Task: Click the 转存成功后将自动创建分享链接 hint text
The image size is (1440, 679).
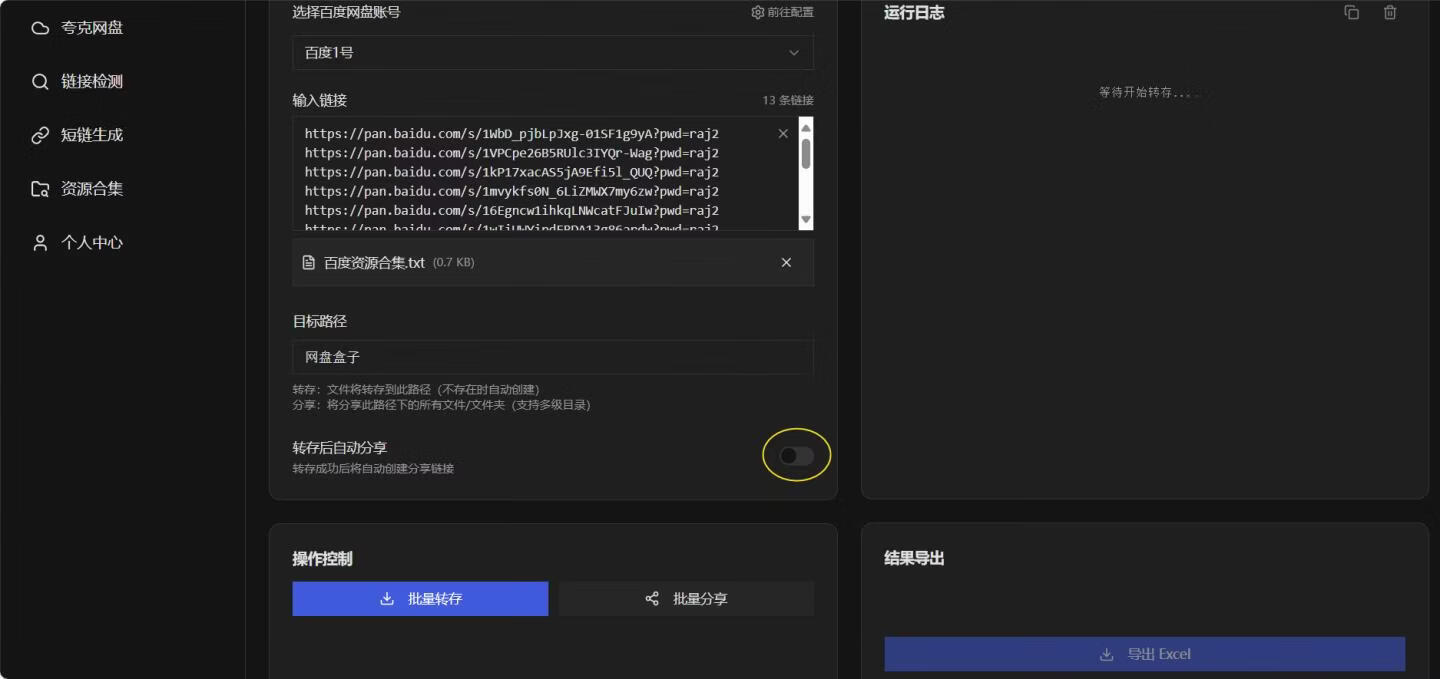Action: pyautogui.click(x=373, y=469)
